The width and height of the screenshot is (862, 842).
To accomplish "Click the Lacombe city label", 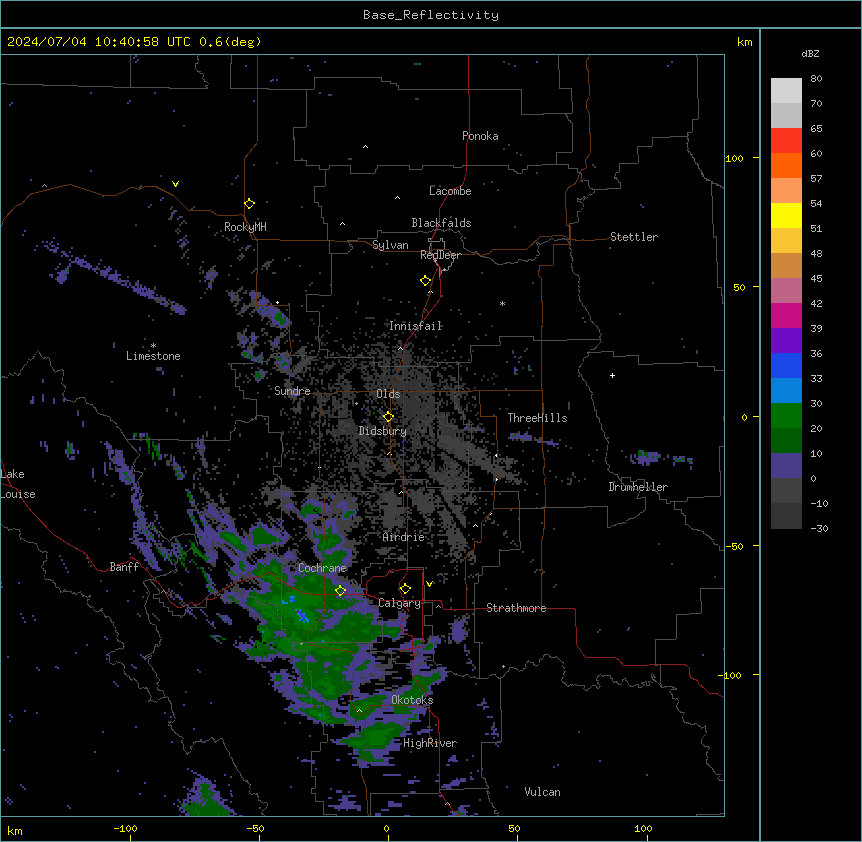I will point(450,191).
